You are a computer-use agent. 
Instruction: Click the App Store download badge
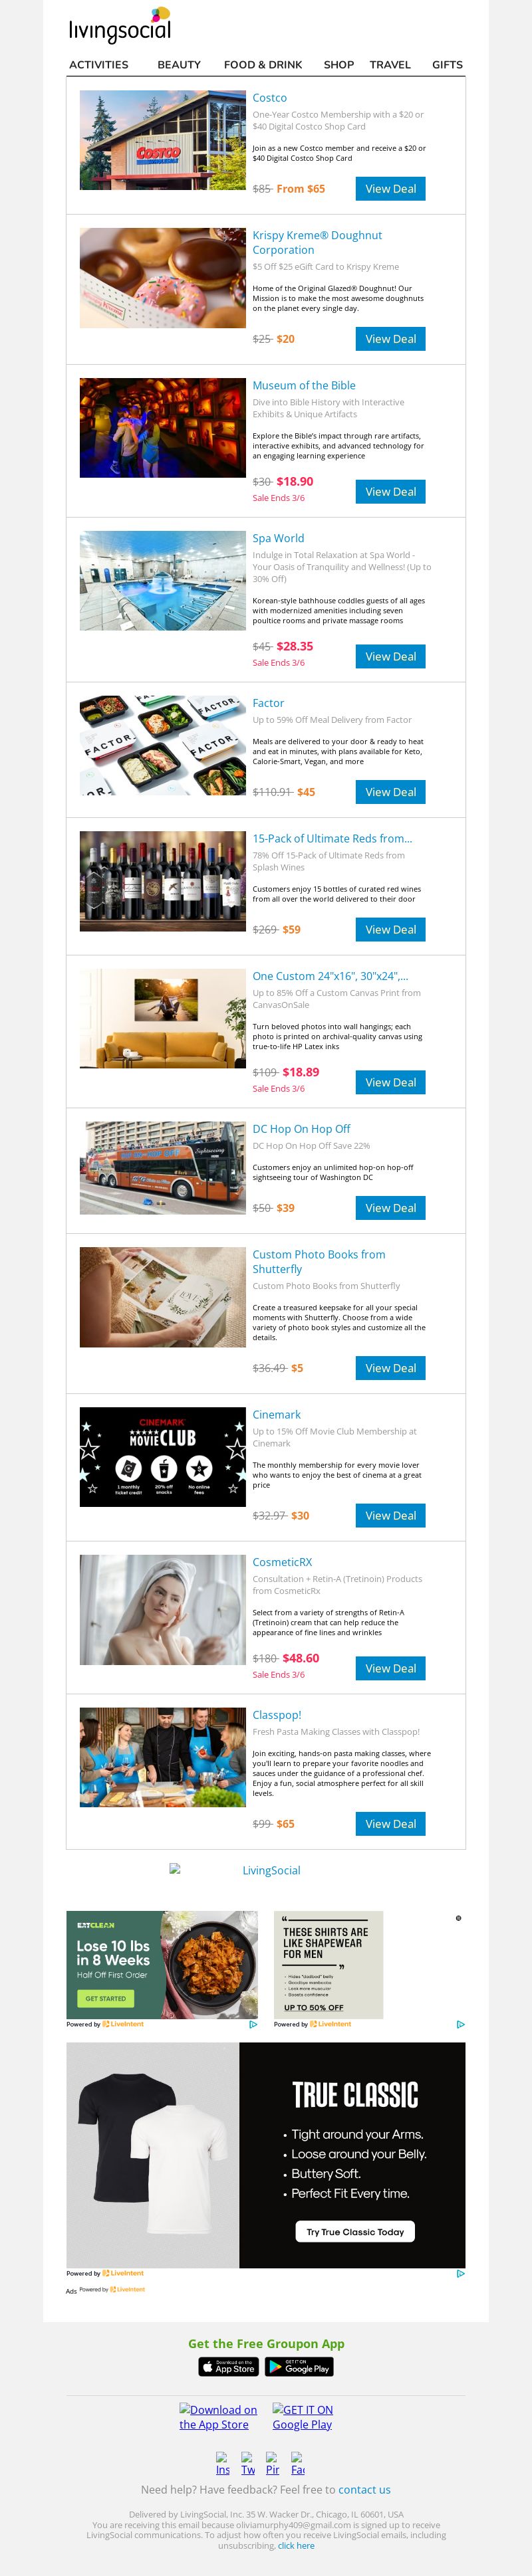pos(229,2367)
